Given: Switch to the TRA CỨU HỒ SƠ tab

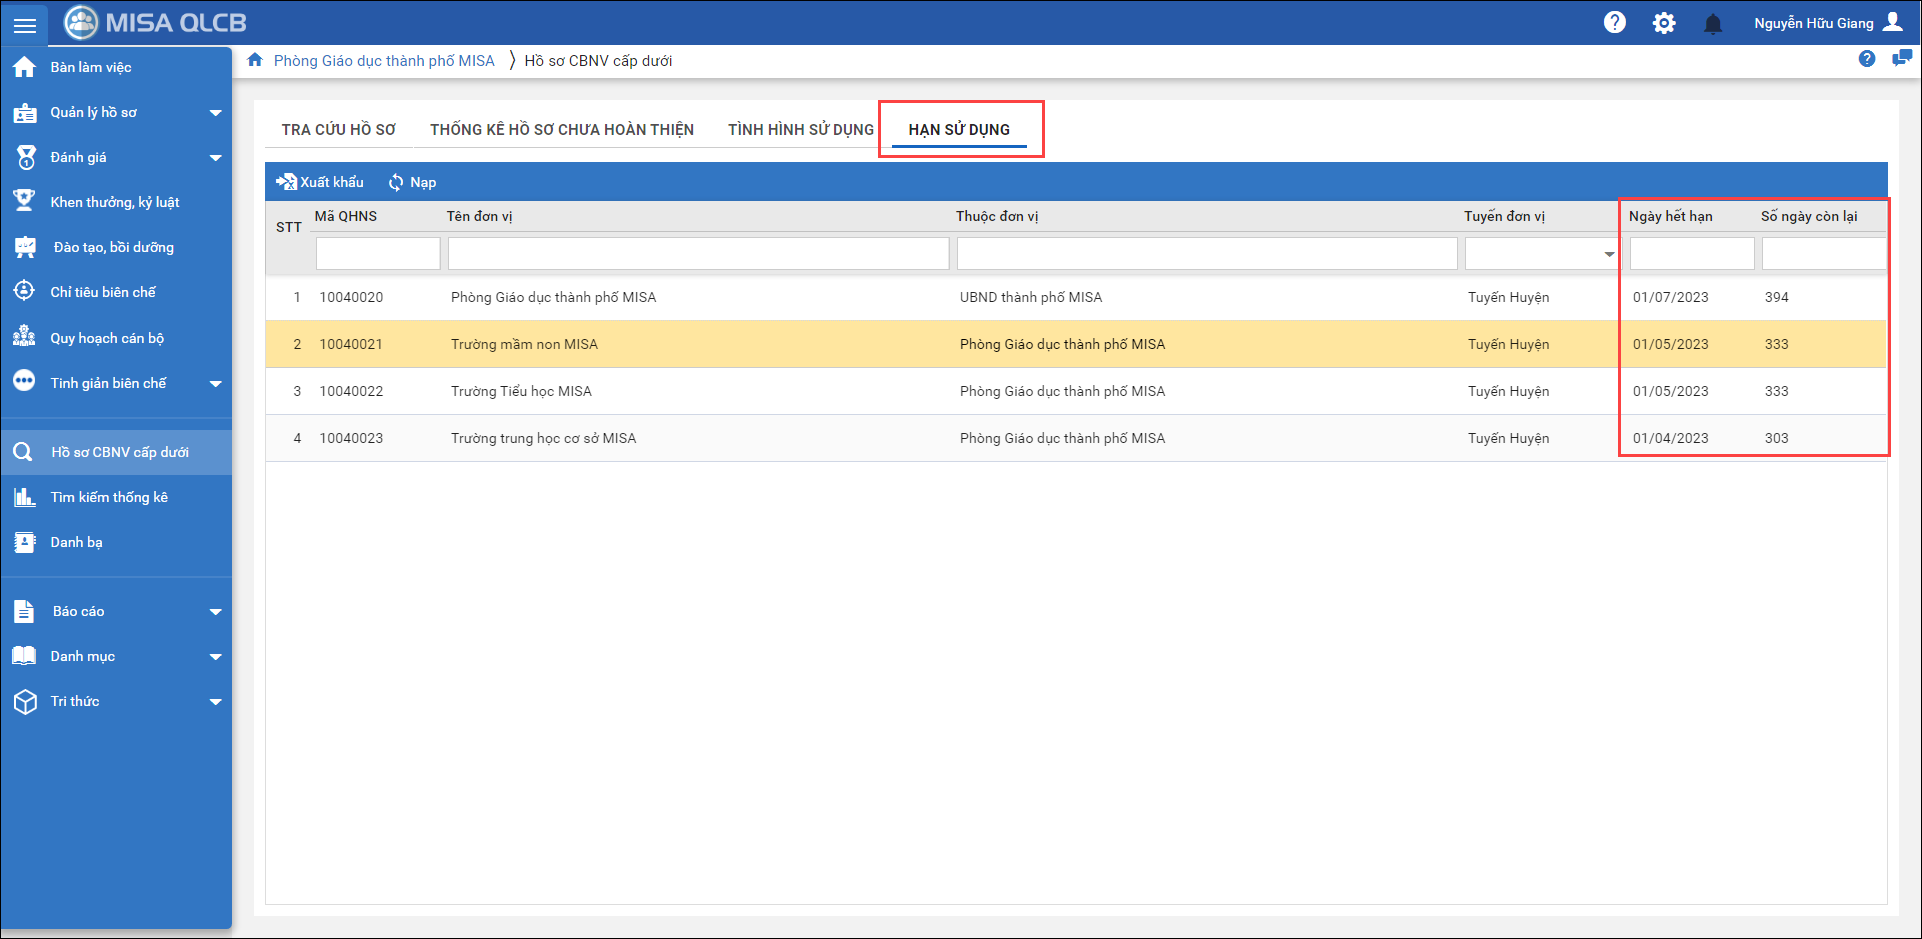Looking at the screenshot, I should [x=338, y=130].
